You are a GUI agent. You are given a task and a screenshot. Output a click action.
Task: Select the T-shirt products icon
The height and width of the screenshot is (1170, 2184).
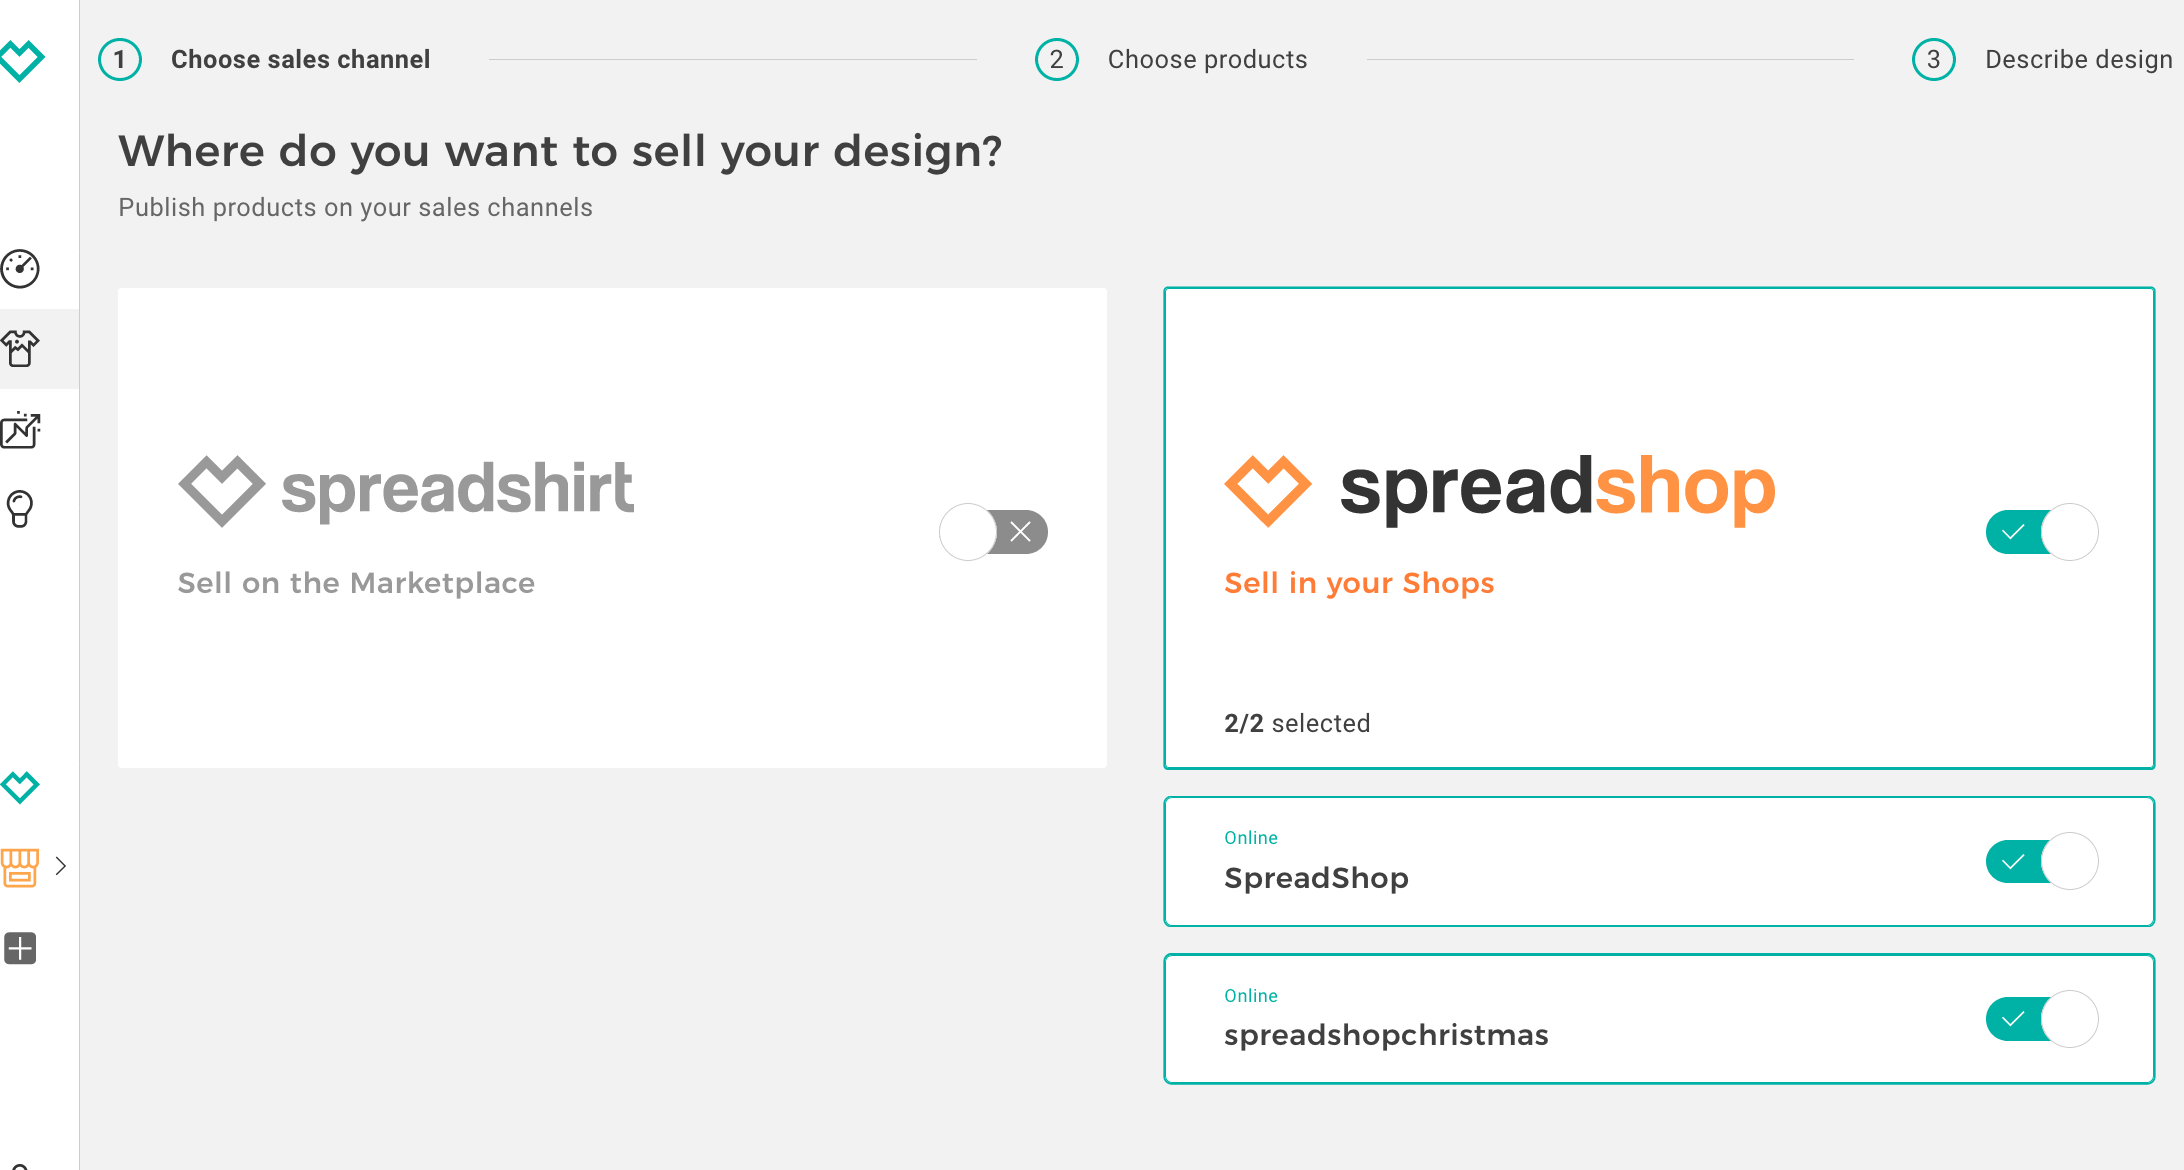(20, 349)
